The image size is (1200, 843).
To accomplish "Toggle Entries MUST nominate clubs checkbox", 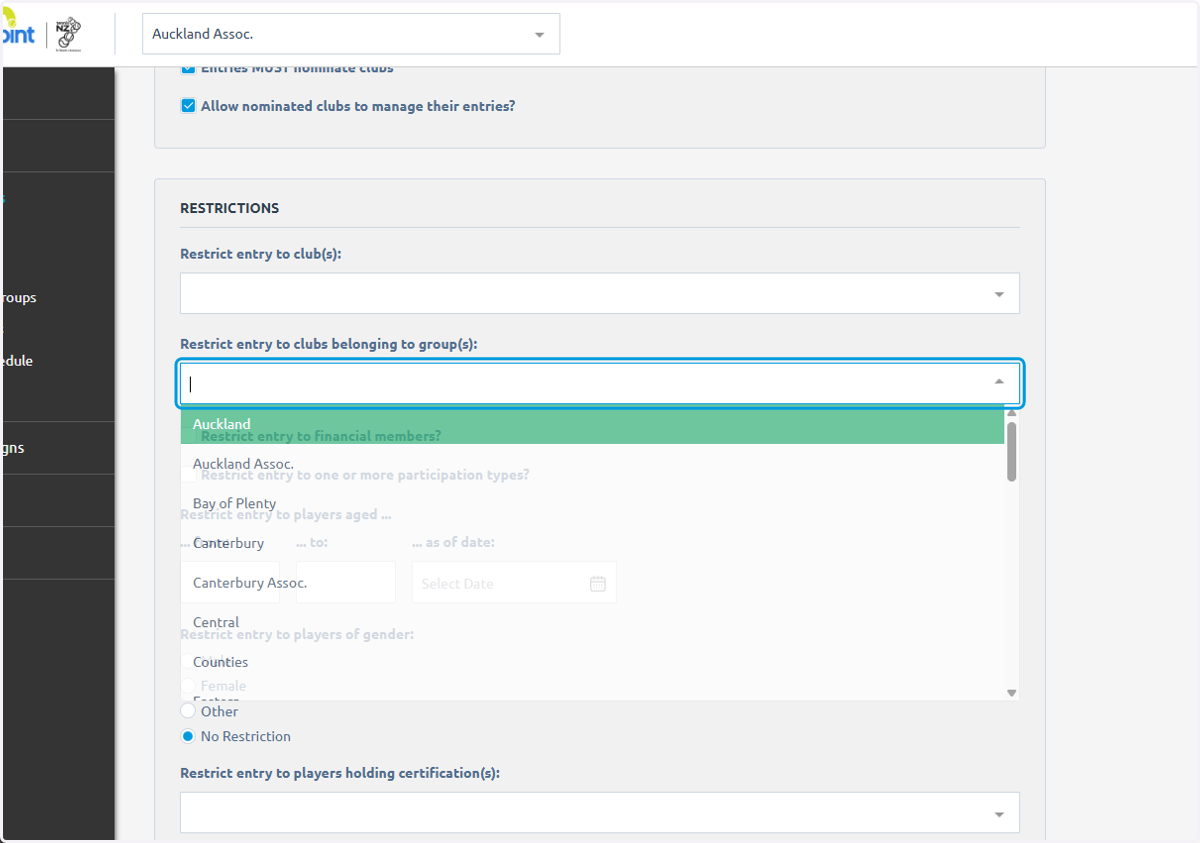I will [188, 69].
